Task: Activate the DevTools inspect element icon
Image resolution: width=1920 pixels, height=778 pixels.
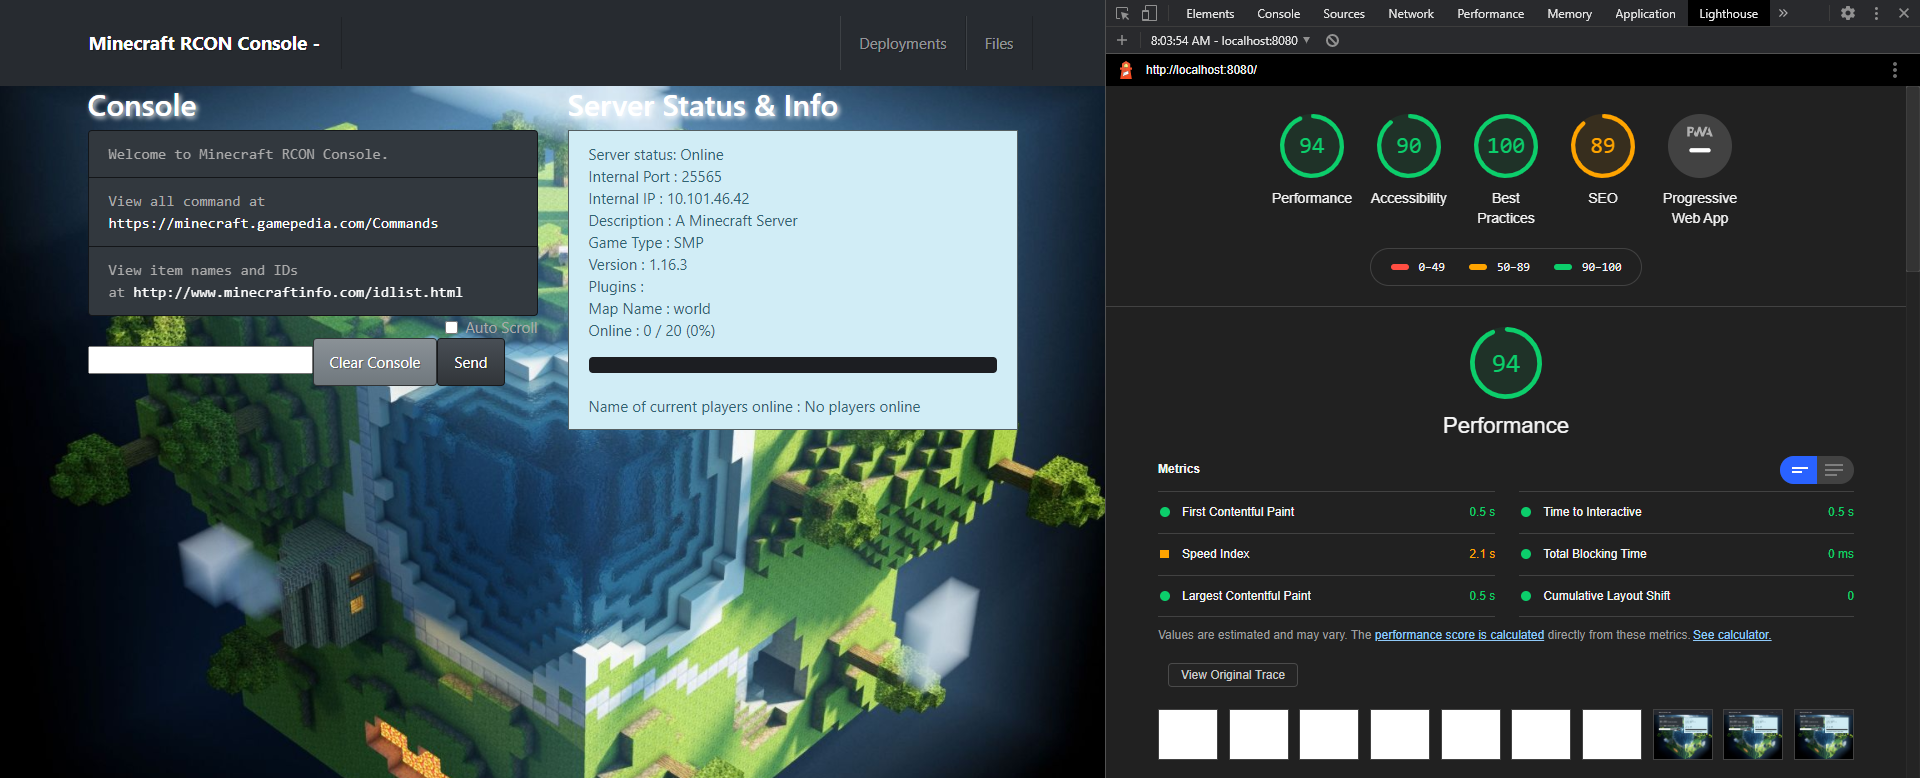Action: pos(1122,14)
